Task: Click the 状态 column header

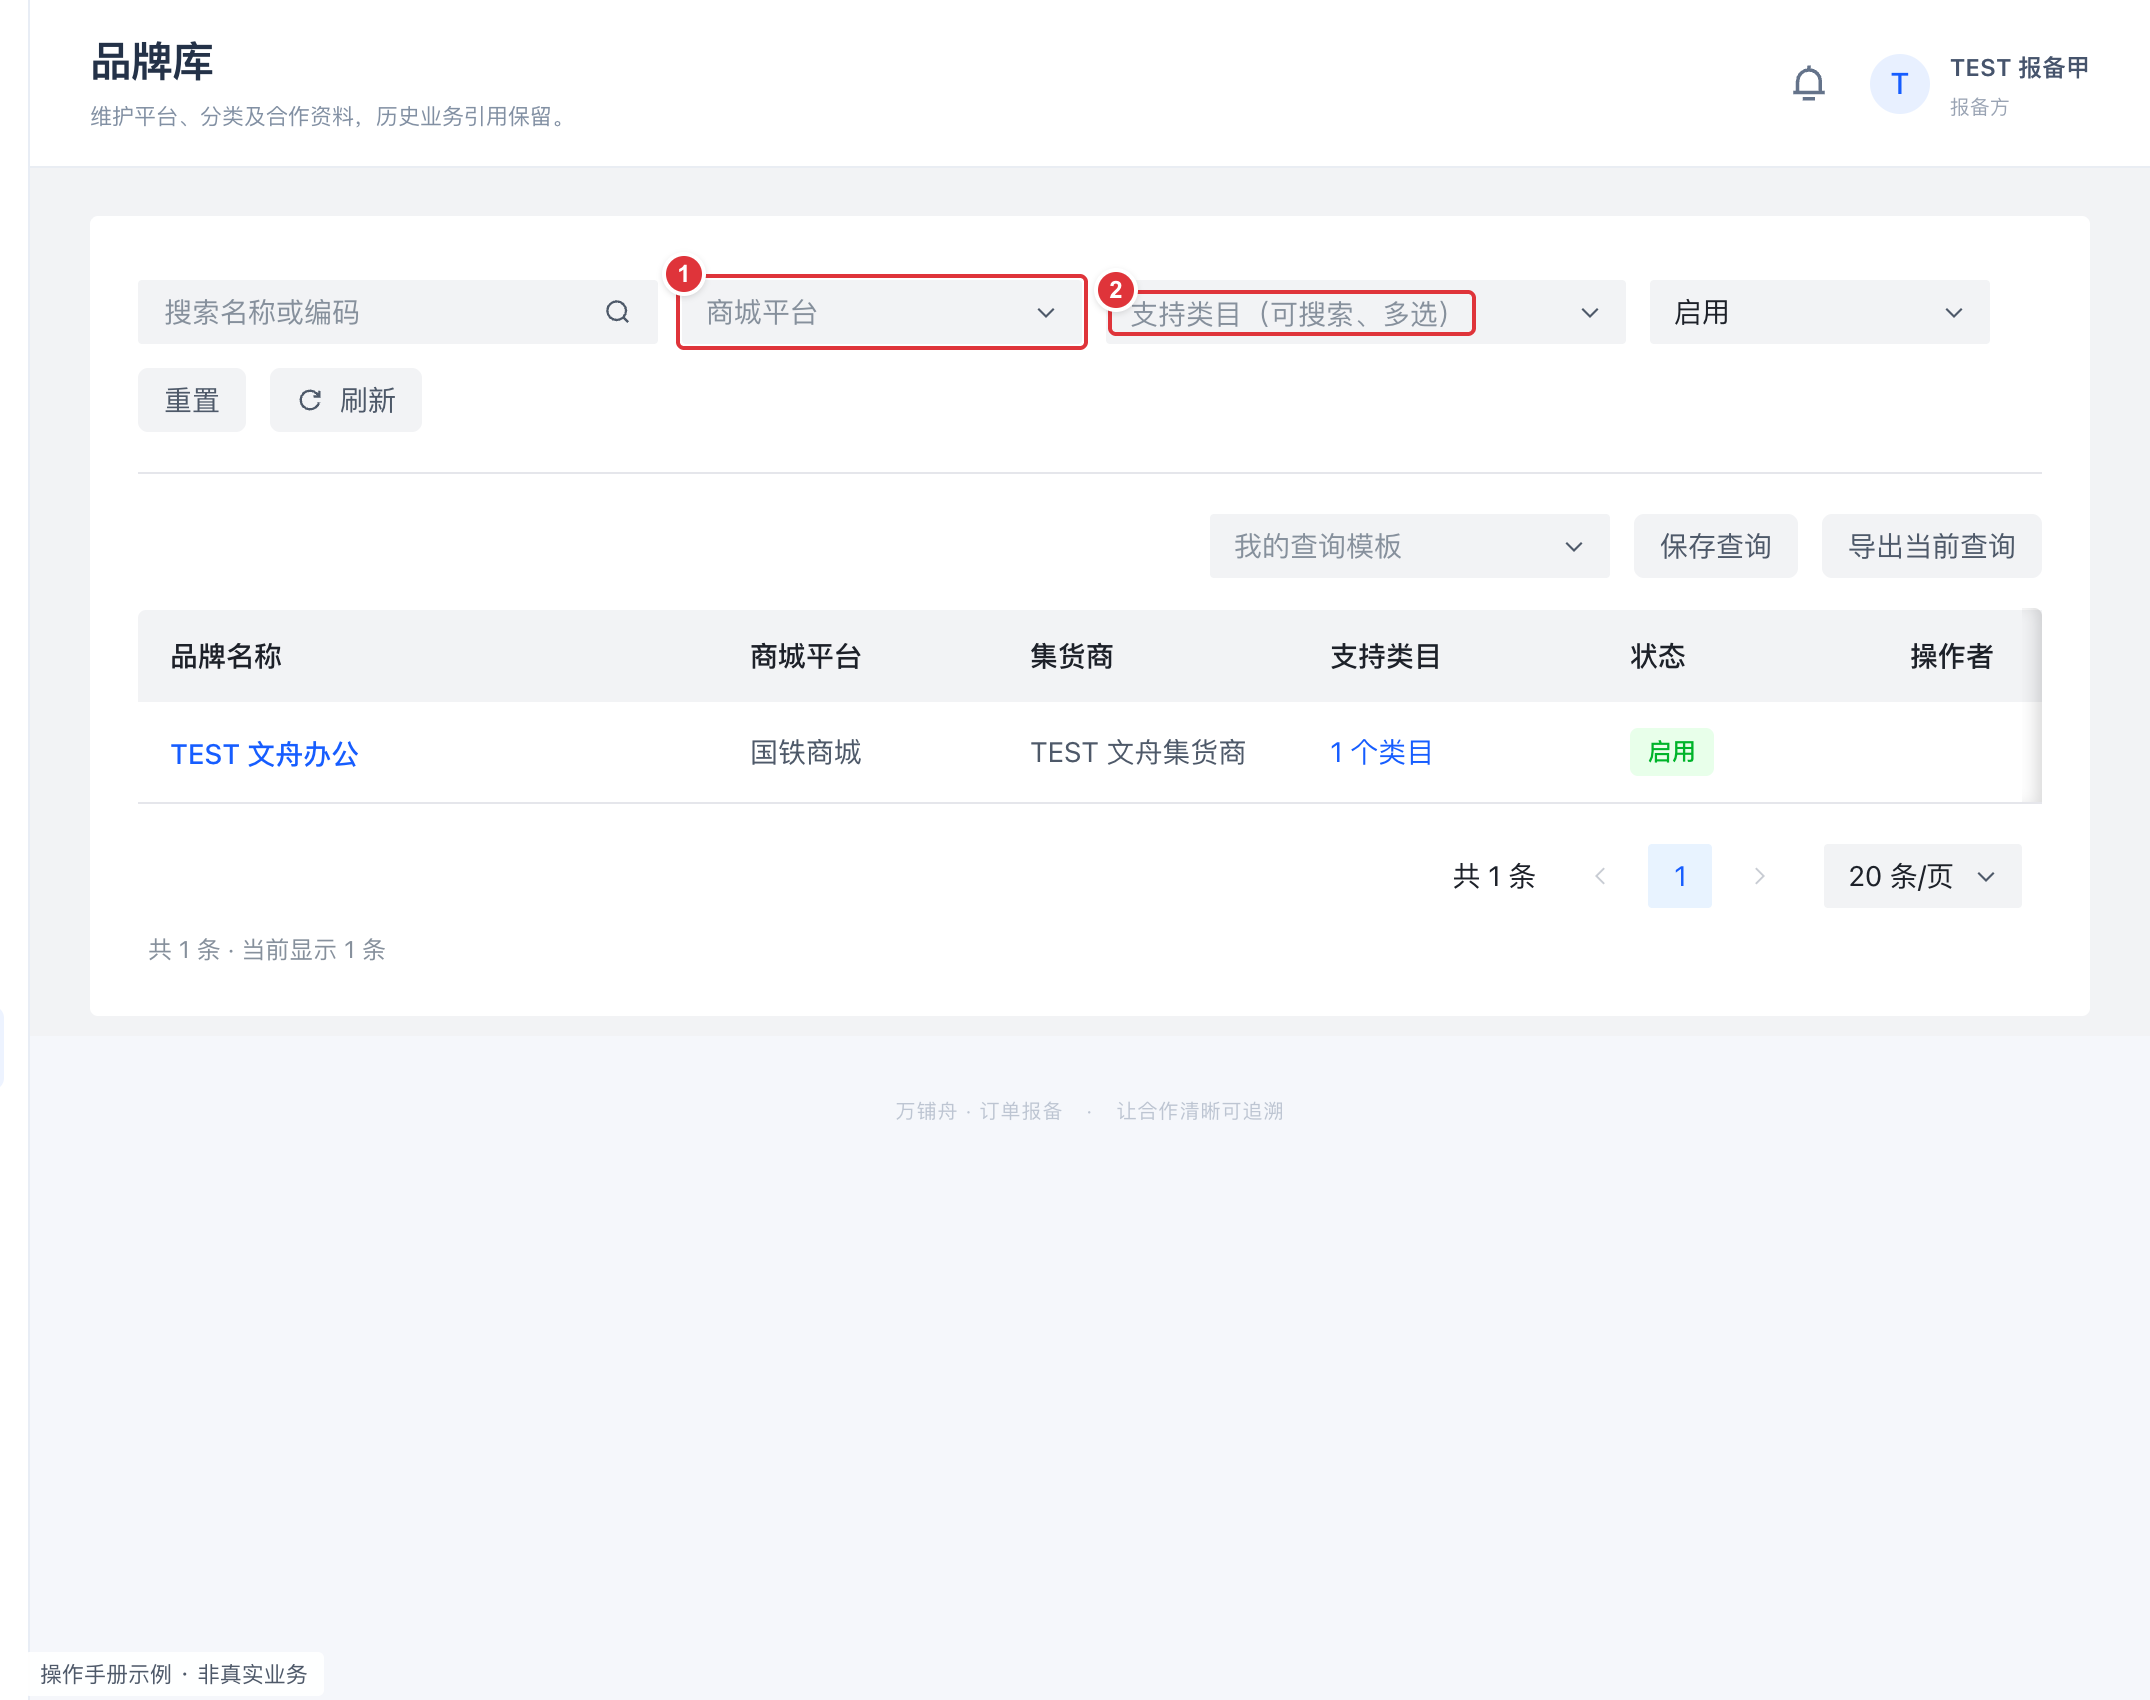Action: point(1658,656)
